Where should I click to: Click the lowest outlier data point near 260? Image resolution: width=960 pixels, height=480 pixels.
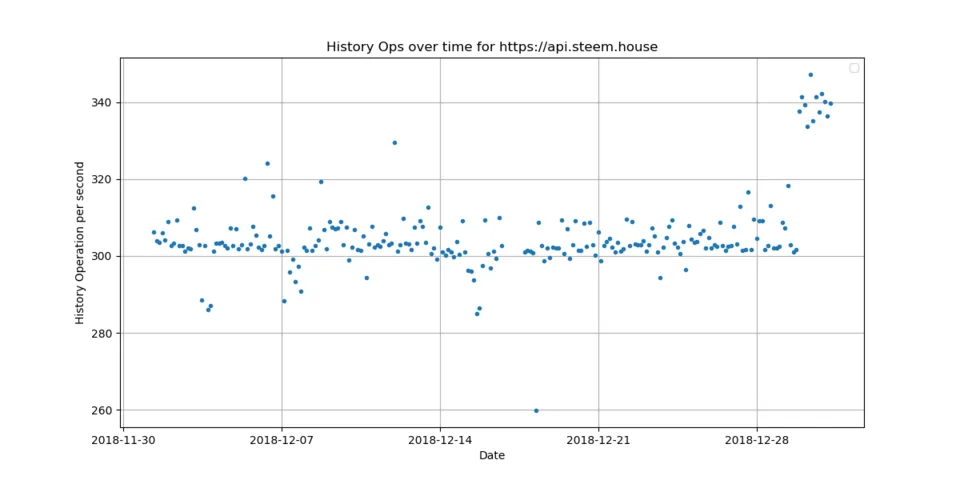click(536, 411)
